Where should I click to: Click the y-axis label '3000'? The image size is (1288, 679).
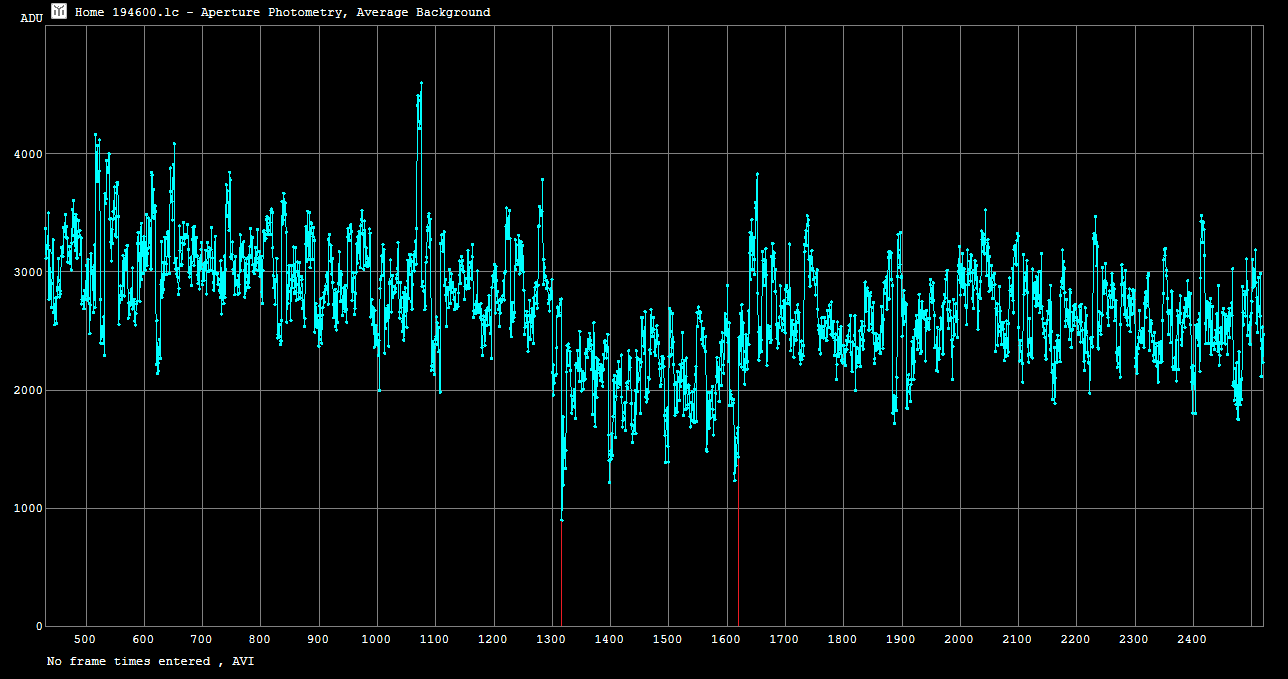27,272
